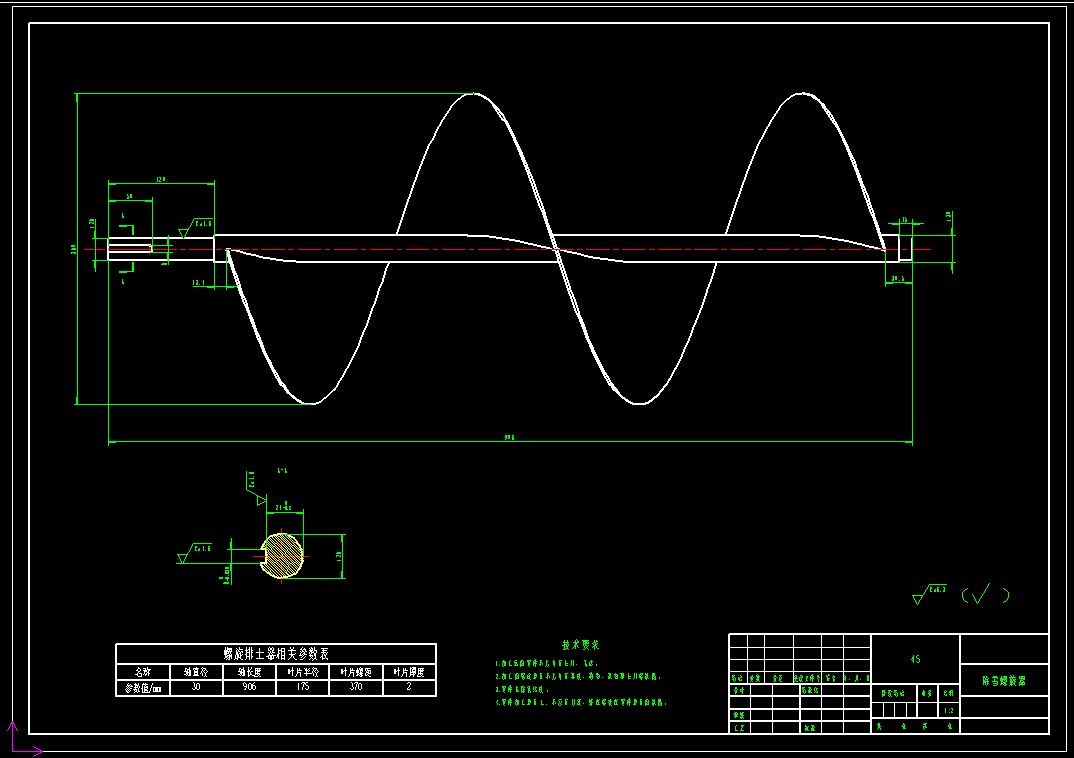Screen dimensions: 1074x758
Task: Click the Ra1.6 roughness symbol on the shaft
Action: 195,228
